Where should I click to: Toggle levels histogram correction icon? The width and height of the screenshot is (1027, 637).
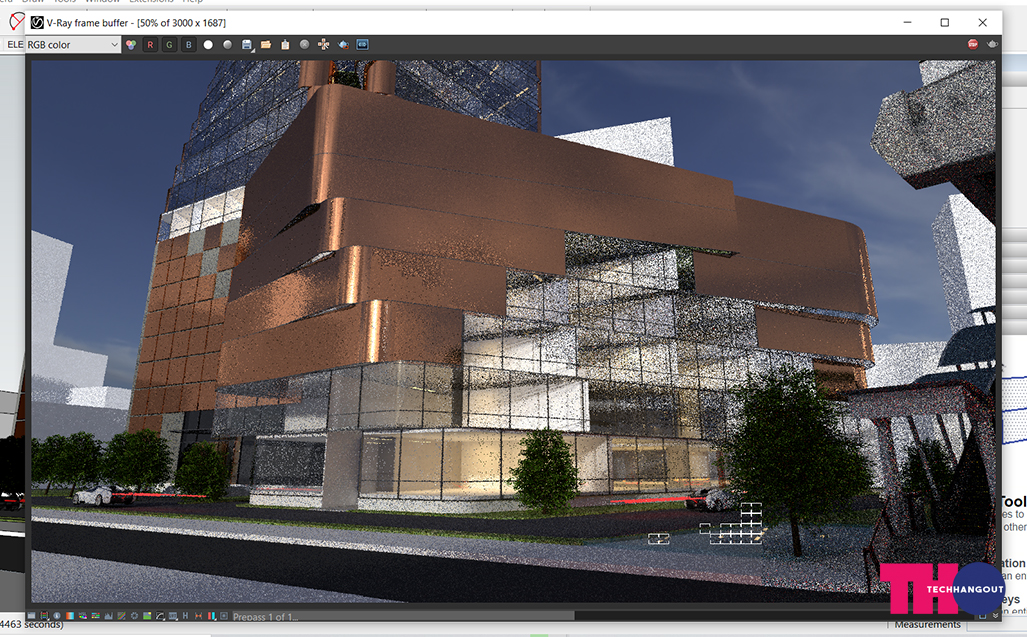[108, 616]
